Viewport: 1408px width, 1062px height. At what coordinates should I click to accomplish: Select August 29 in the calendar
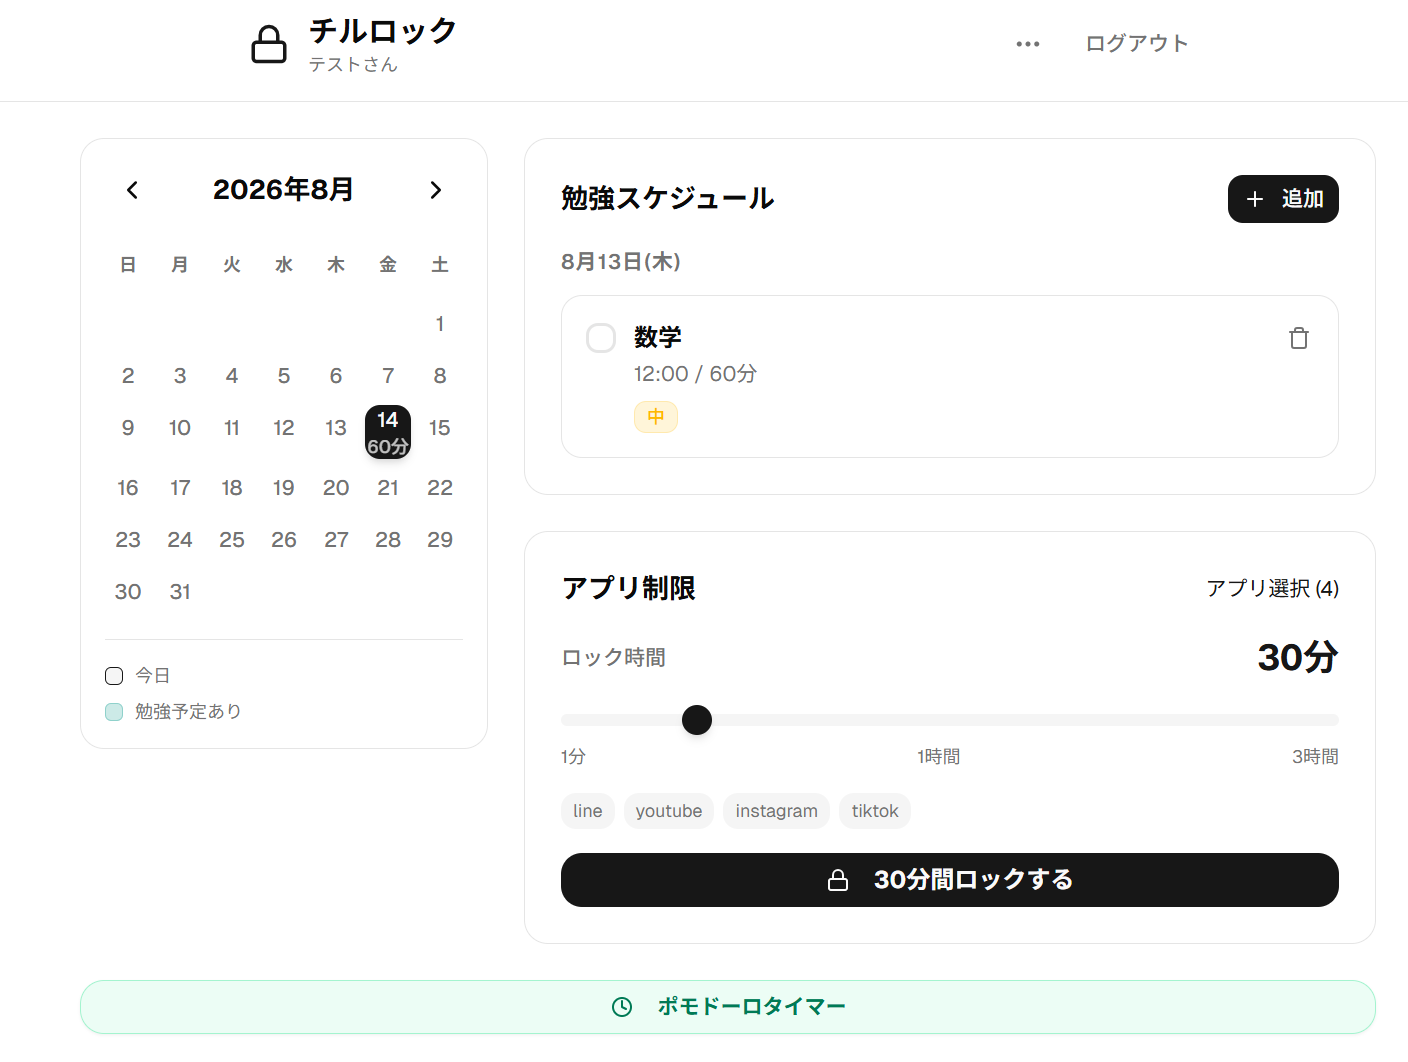440,540
